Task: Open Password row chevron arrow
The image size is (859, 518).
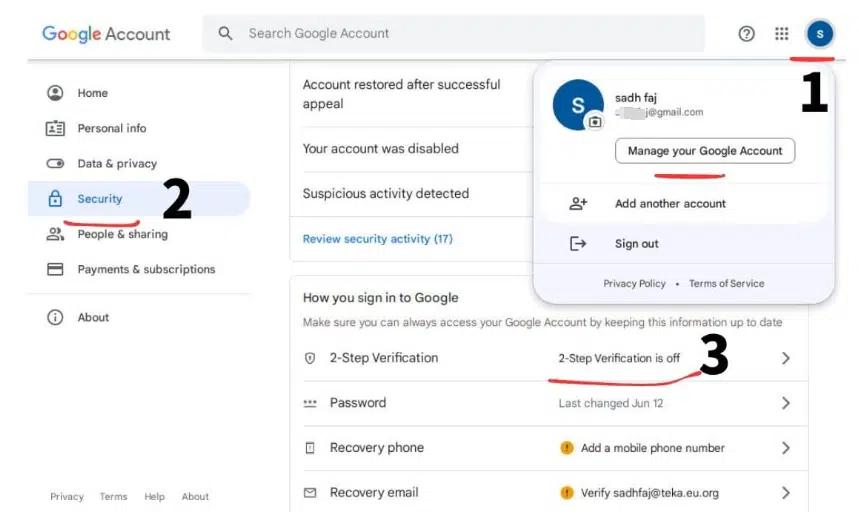Action: (786, 403)
